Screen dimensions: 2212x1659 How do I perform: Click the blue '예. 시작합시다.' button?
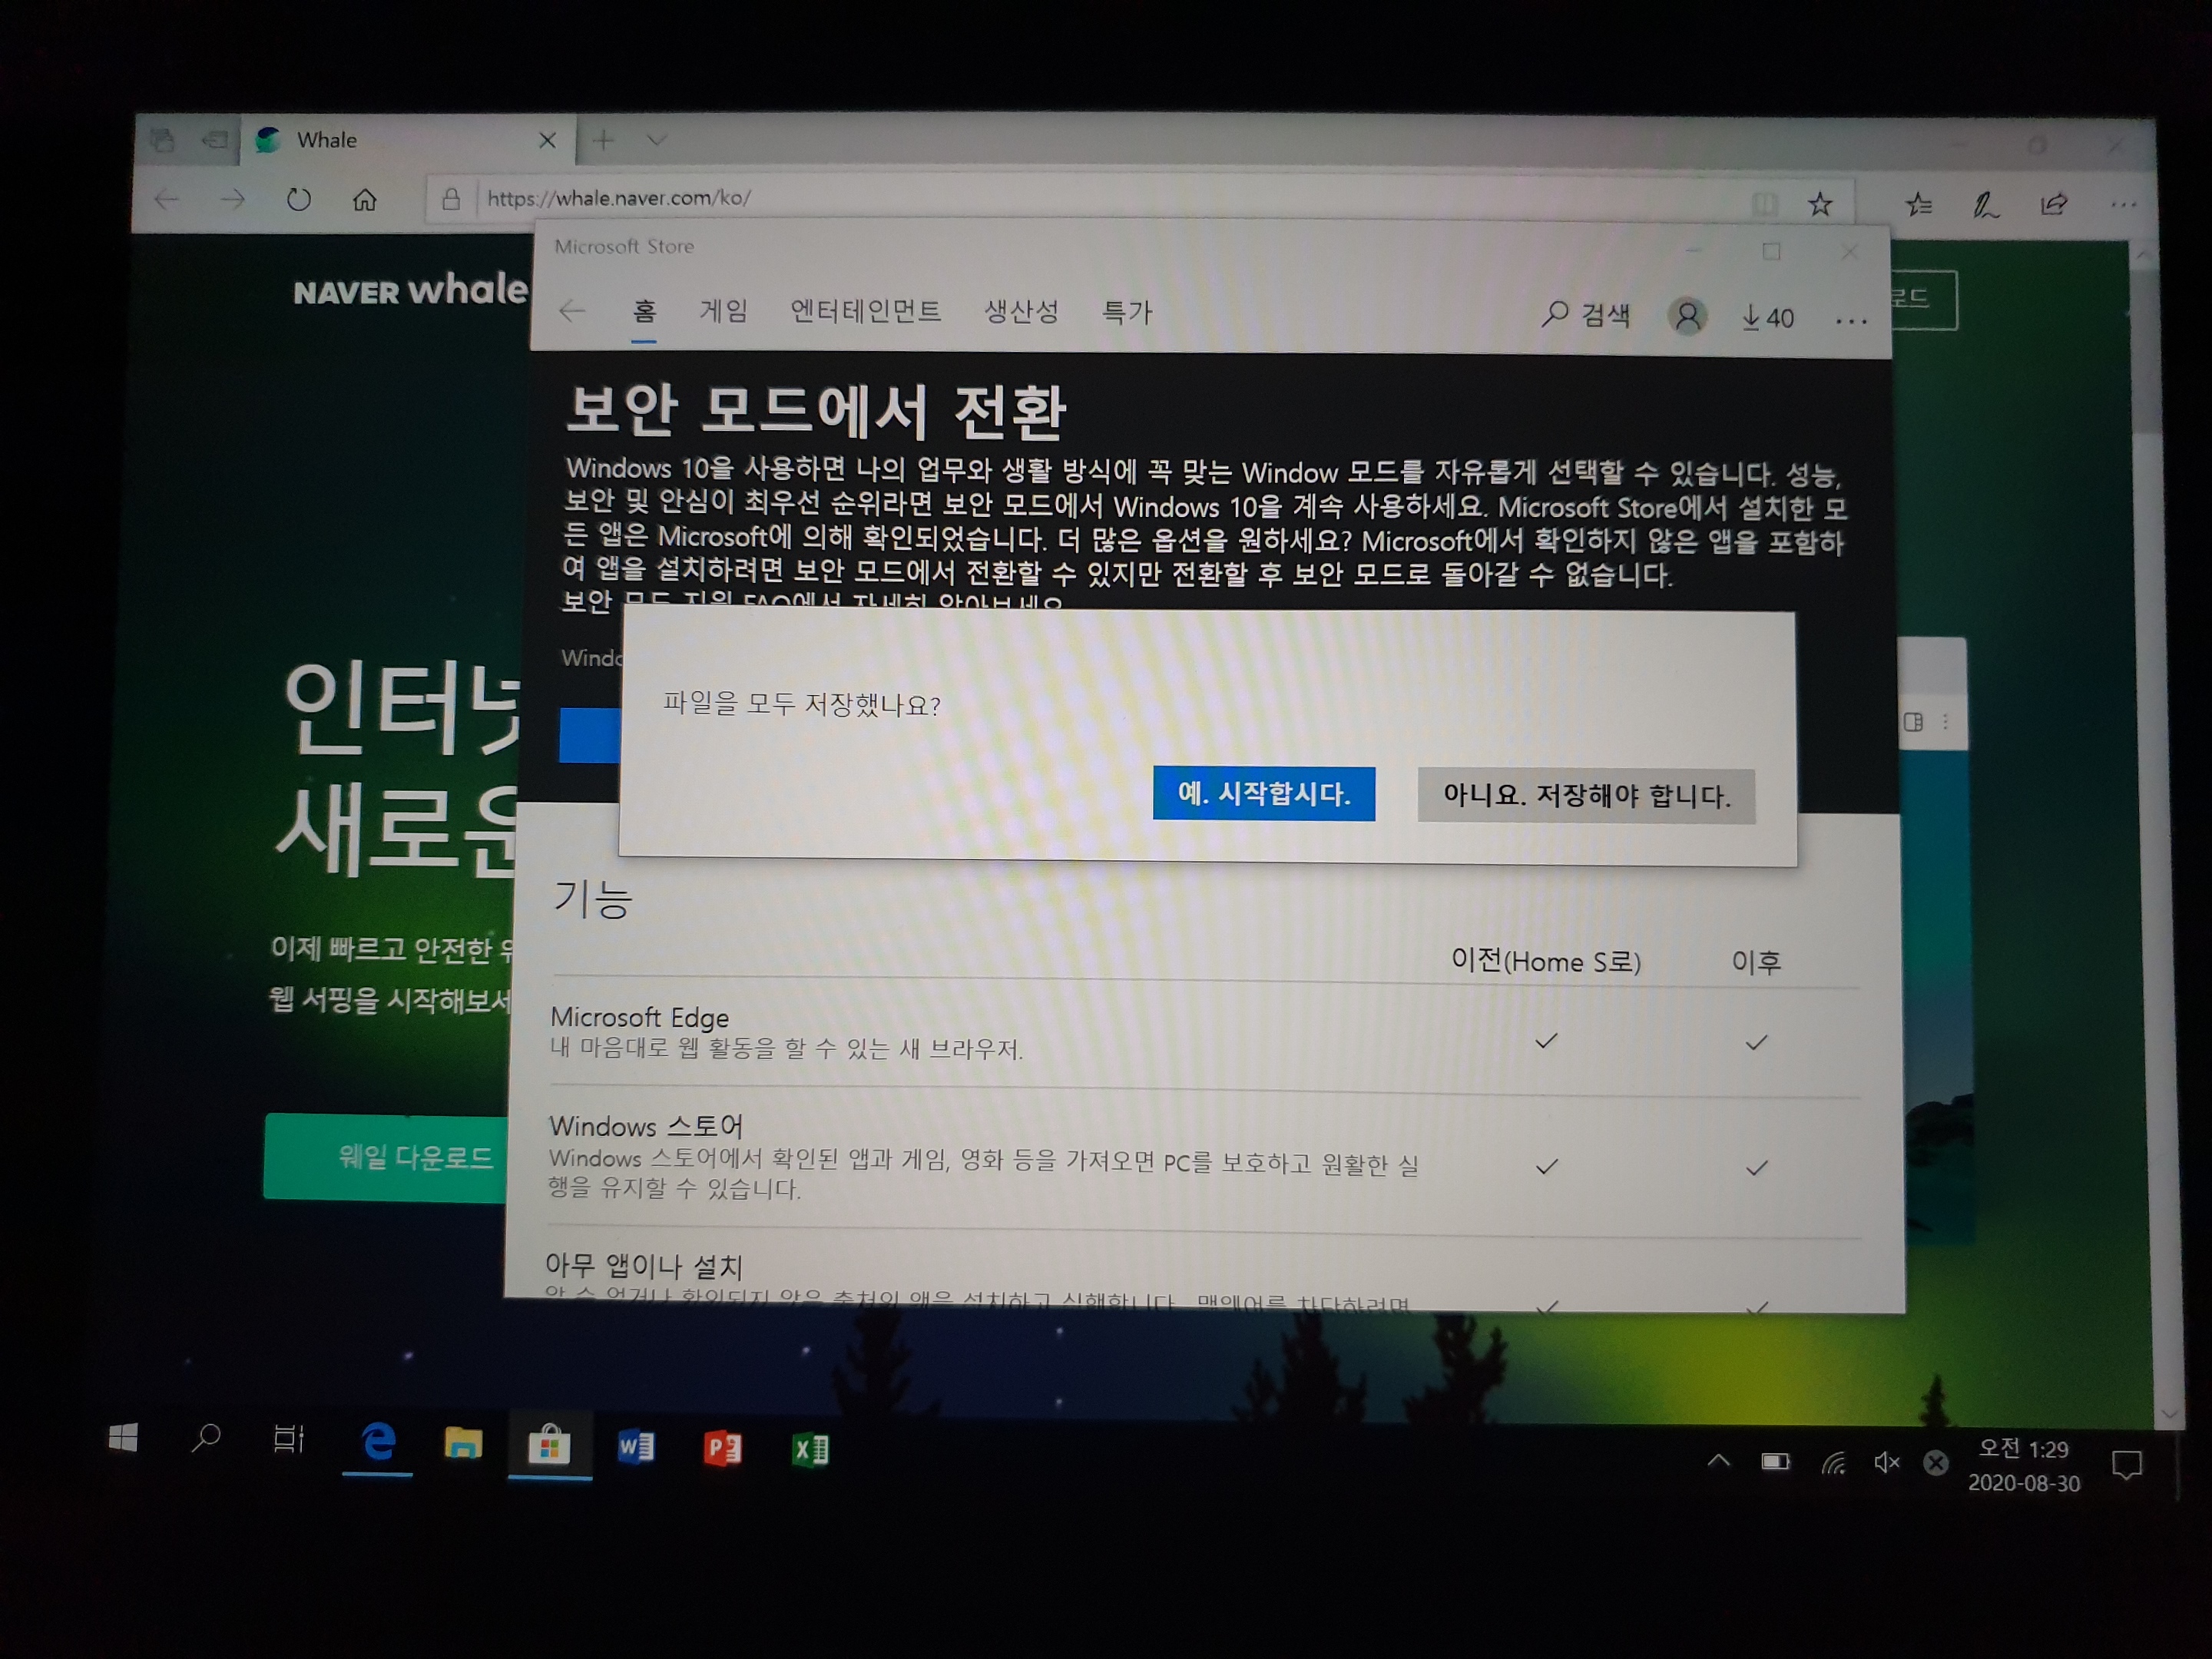coord(1263,793)
